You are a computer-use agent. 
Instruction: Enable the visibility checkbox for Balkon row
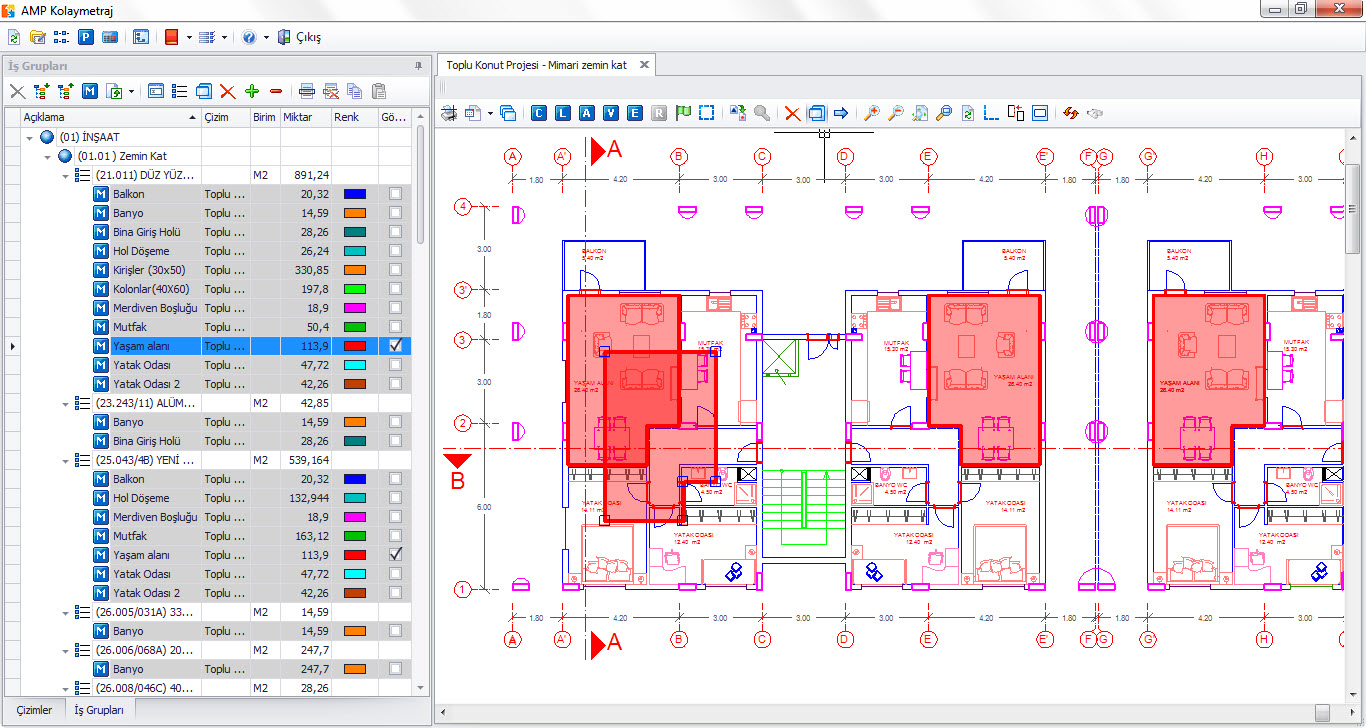click(396, 194)
